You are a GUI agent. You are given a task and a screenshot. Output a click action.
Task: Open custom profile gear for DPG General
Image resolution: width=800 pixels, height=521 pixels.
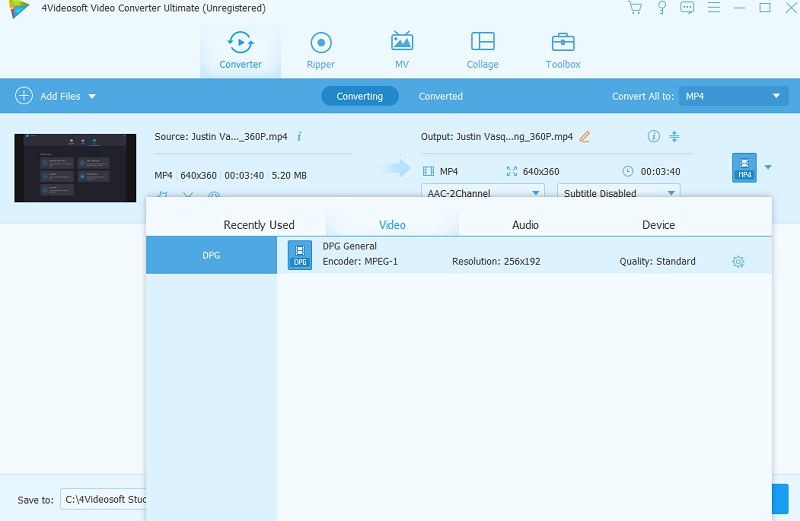pyautogui.click(x=738, y=262)
